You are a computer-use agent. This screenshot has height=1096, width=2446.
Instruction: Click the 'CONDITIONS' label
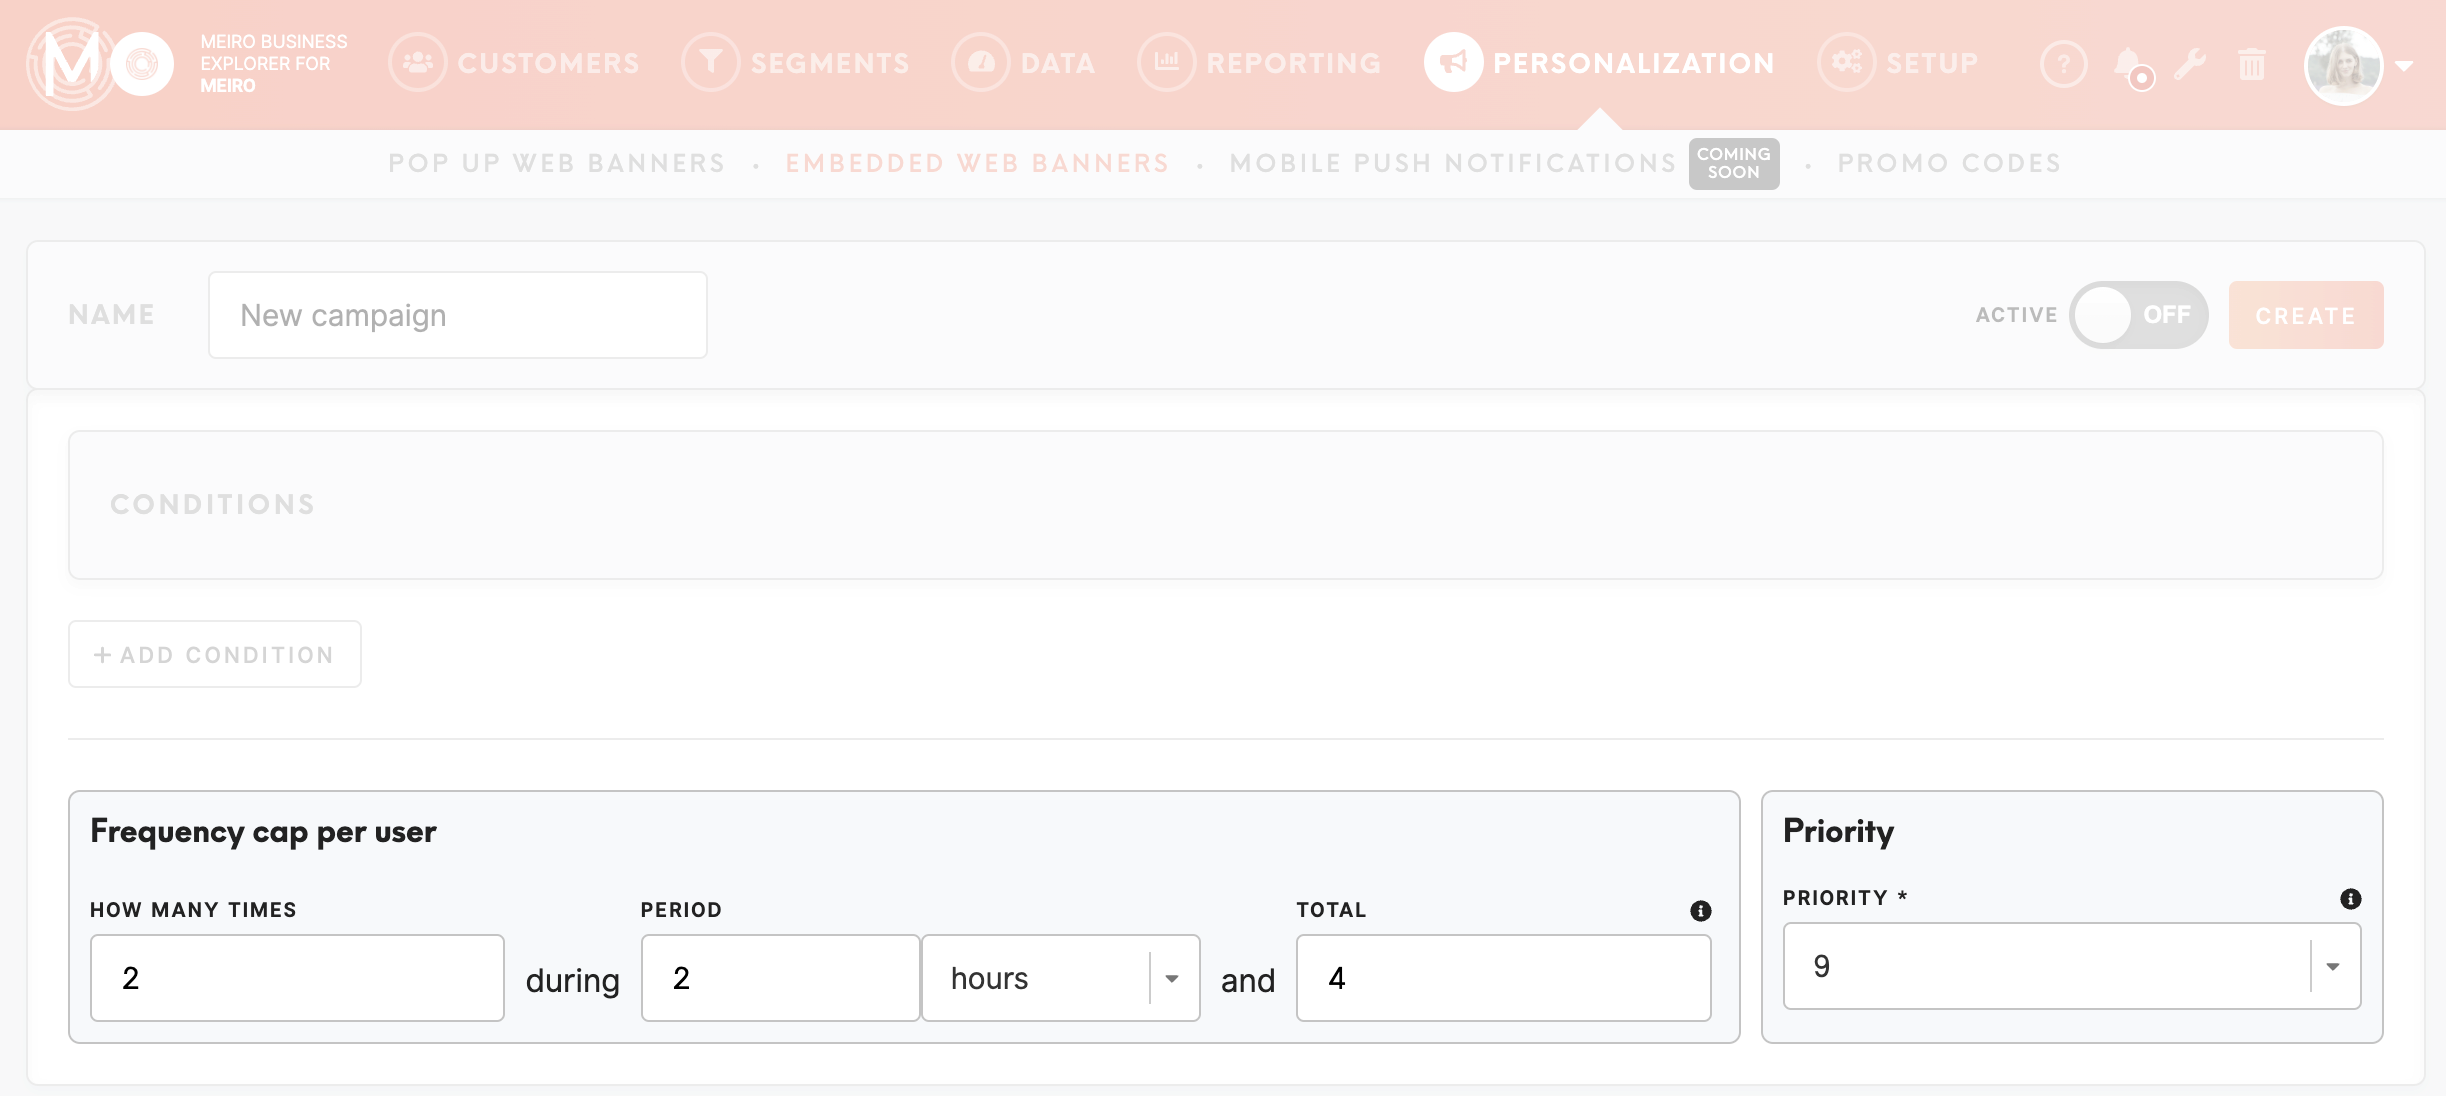click(x=213, y=504)
